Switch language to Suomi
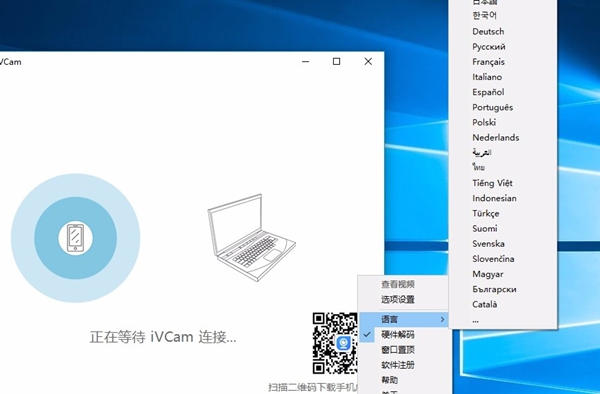Image resolution: width=600 pixels, height=394 pixels. (x=503, y=229)
